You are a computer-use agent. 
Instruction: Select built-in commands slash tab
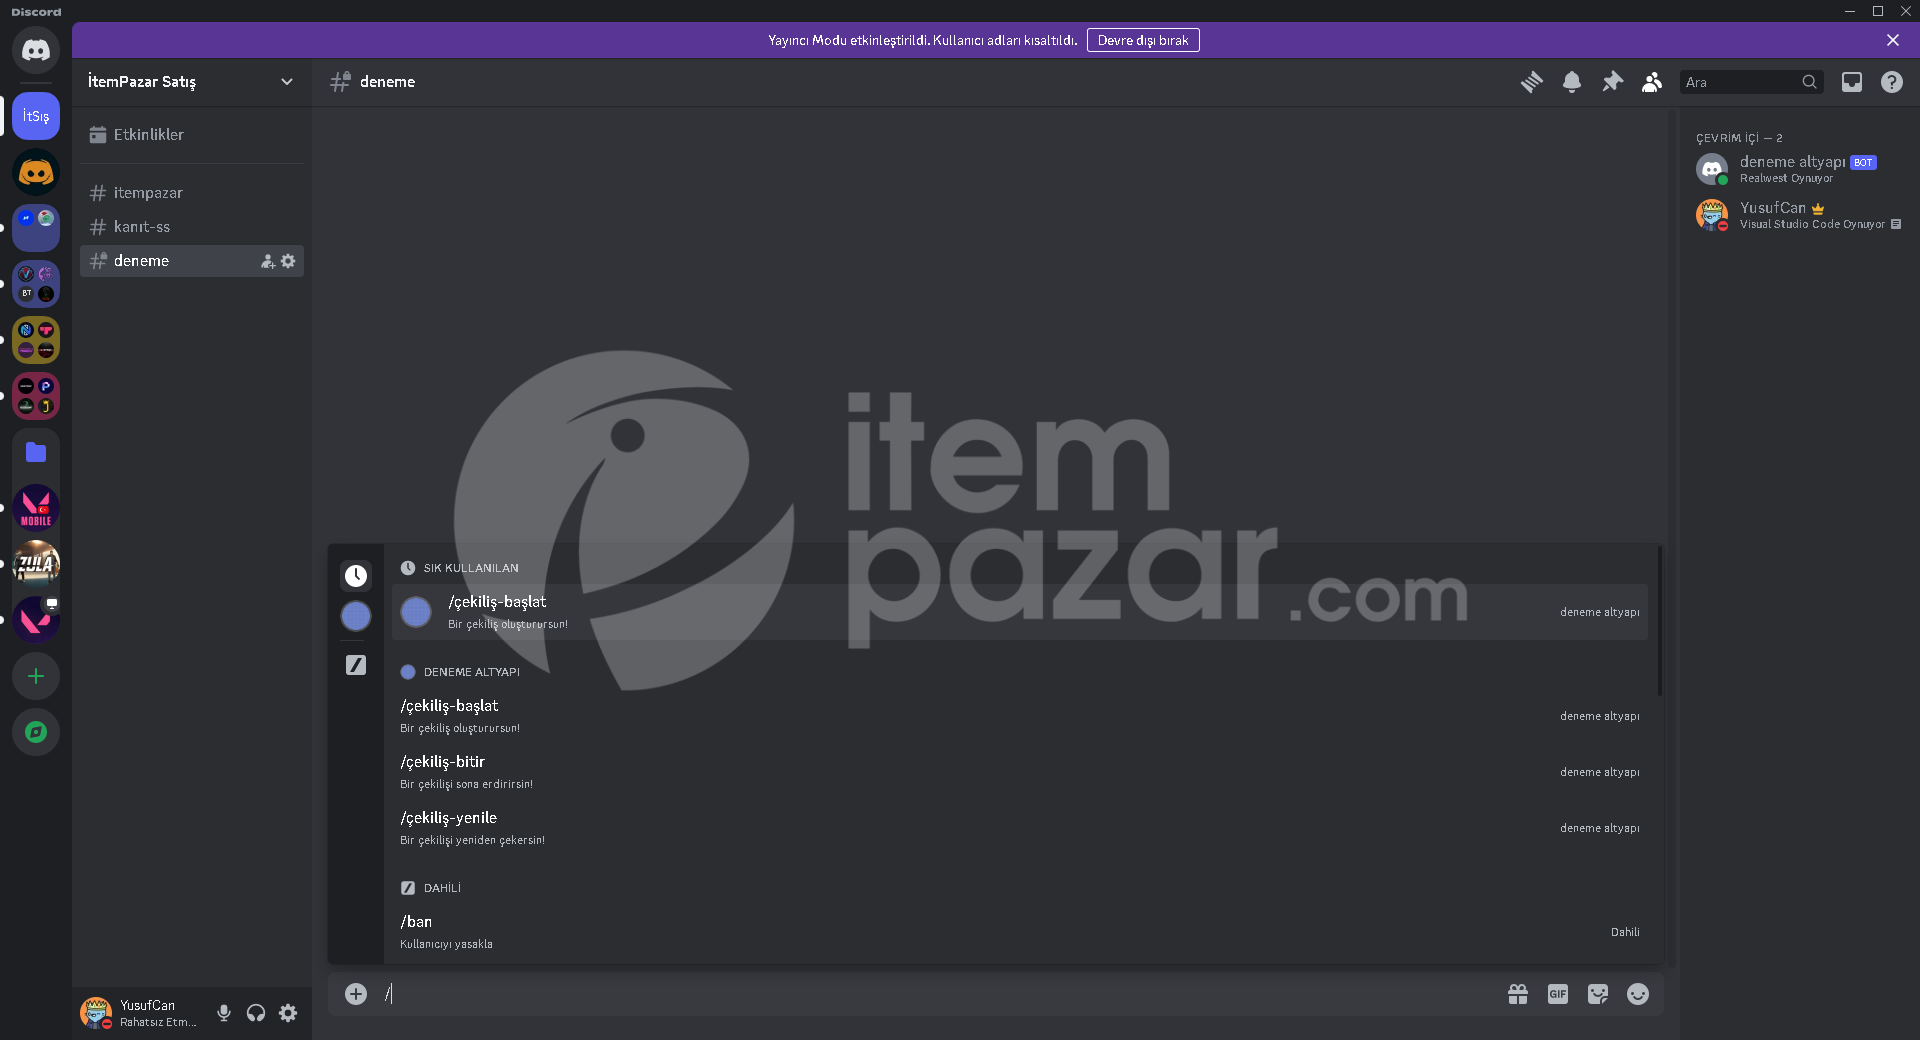pos(356,665)
